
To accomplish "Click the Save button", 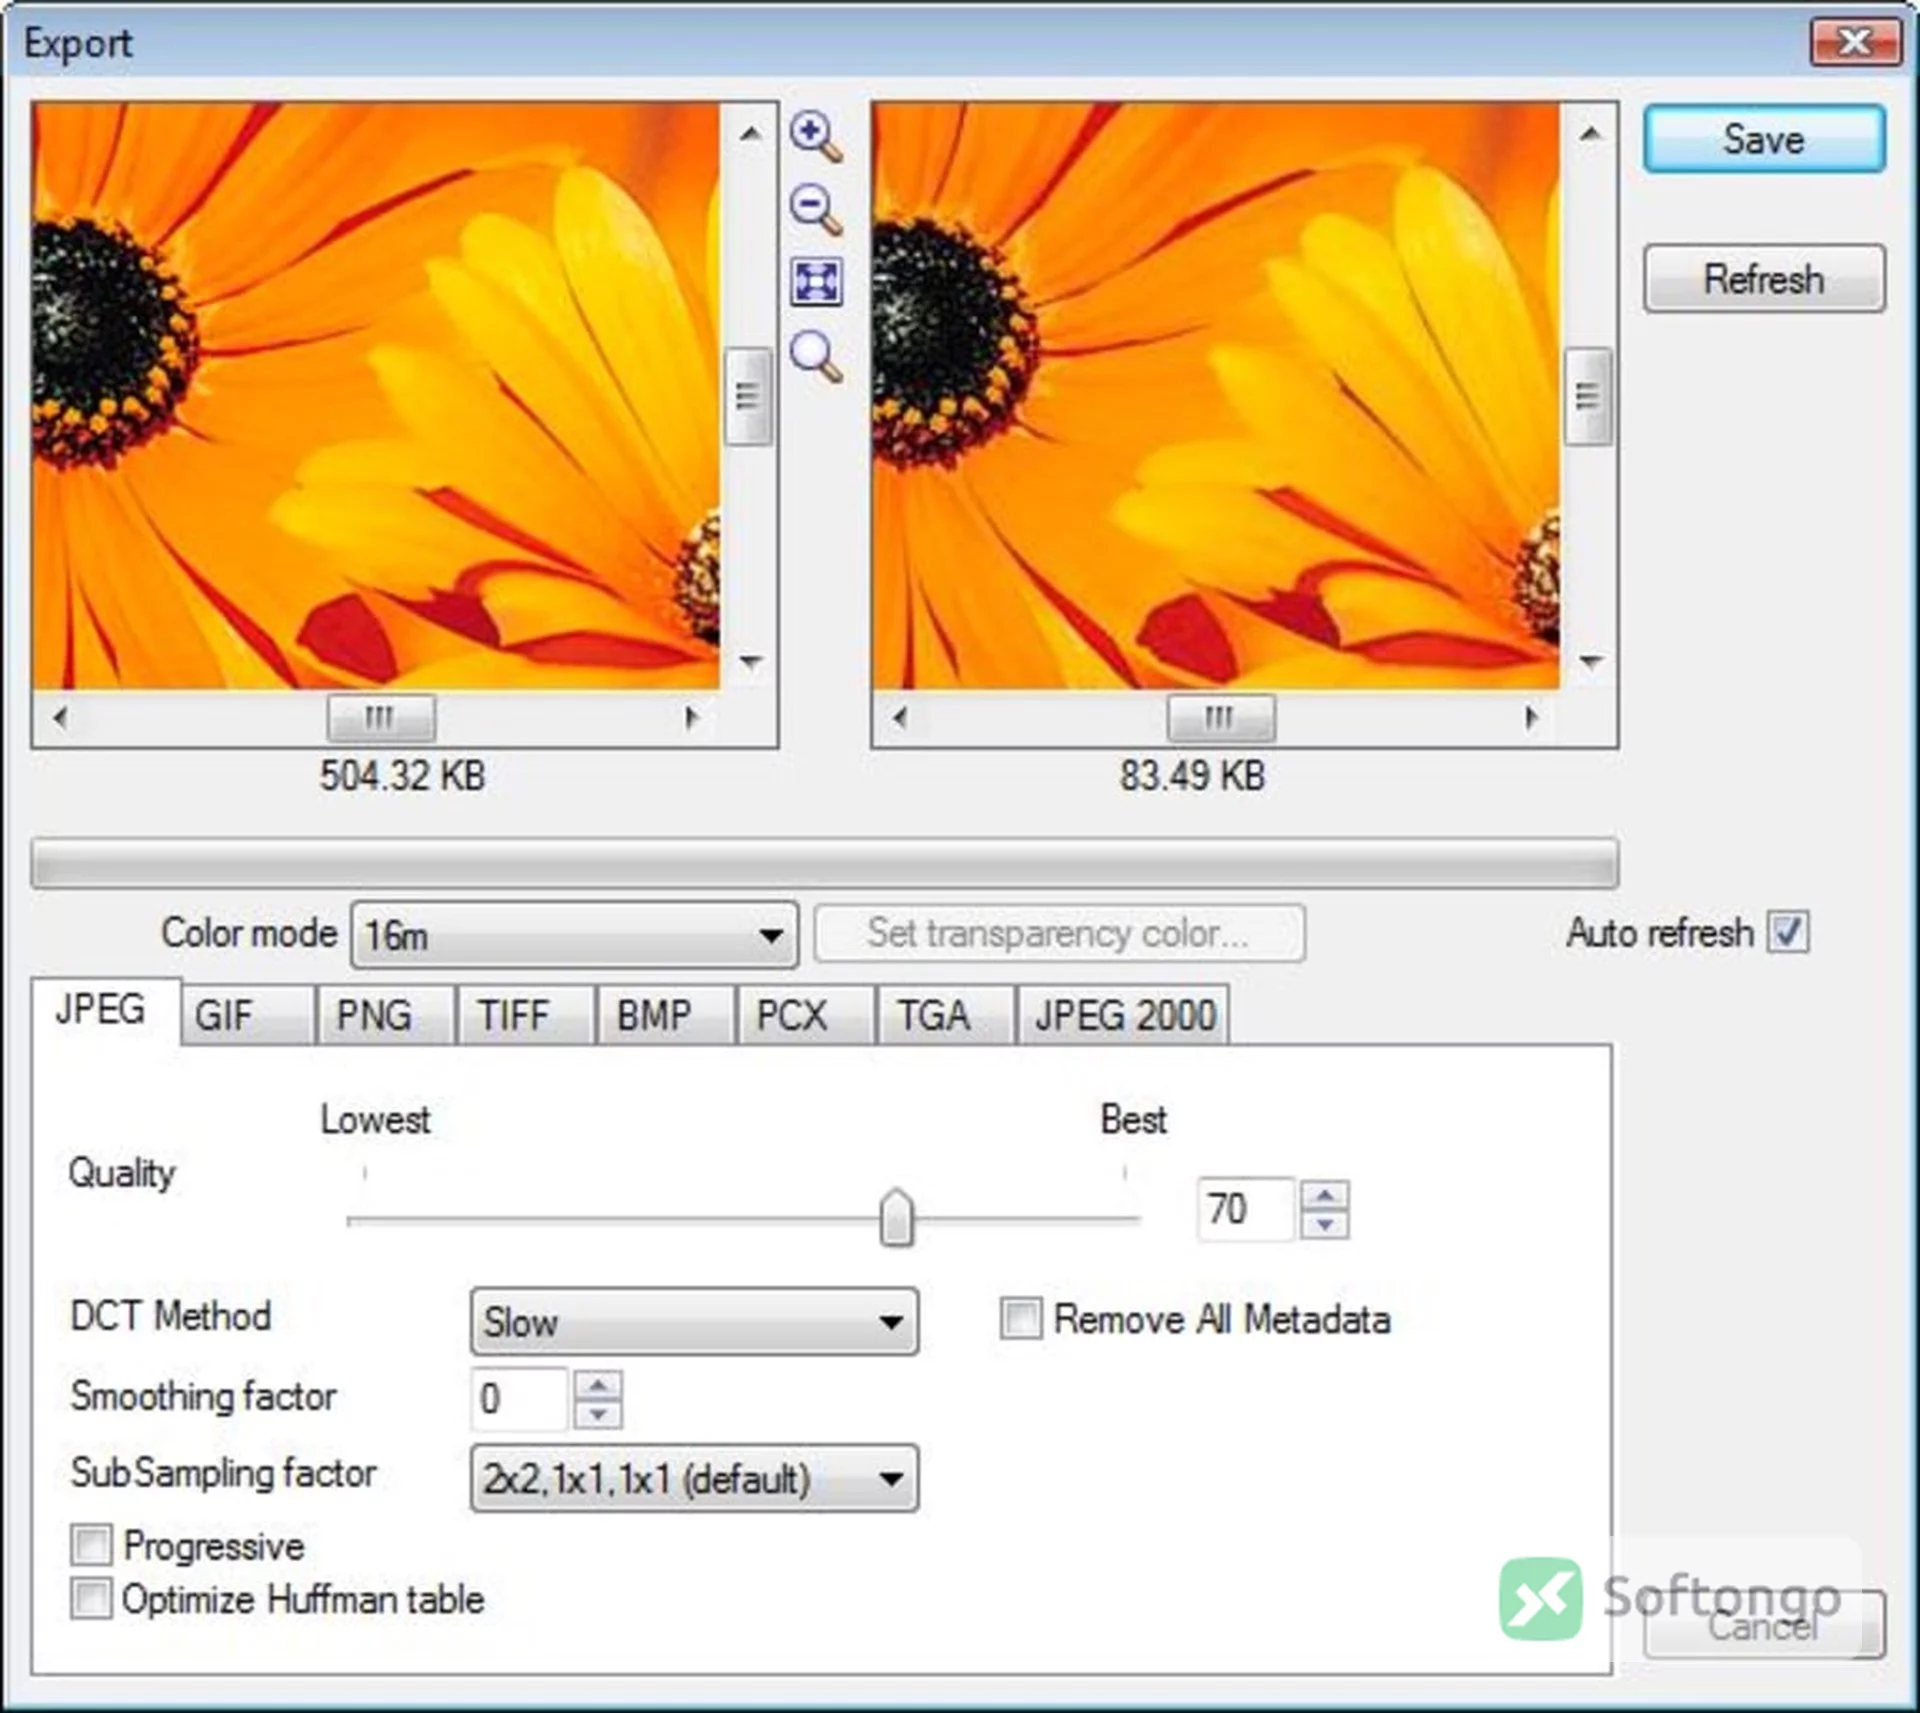I will 1765,139.
